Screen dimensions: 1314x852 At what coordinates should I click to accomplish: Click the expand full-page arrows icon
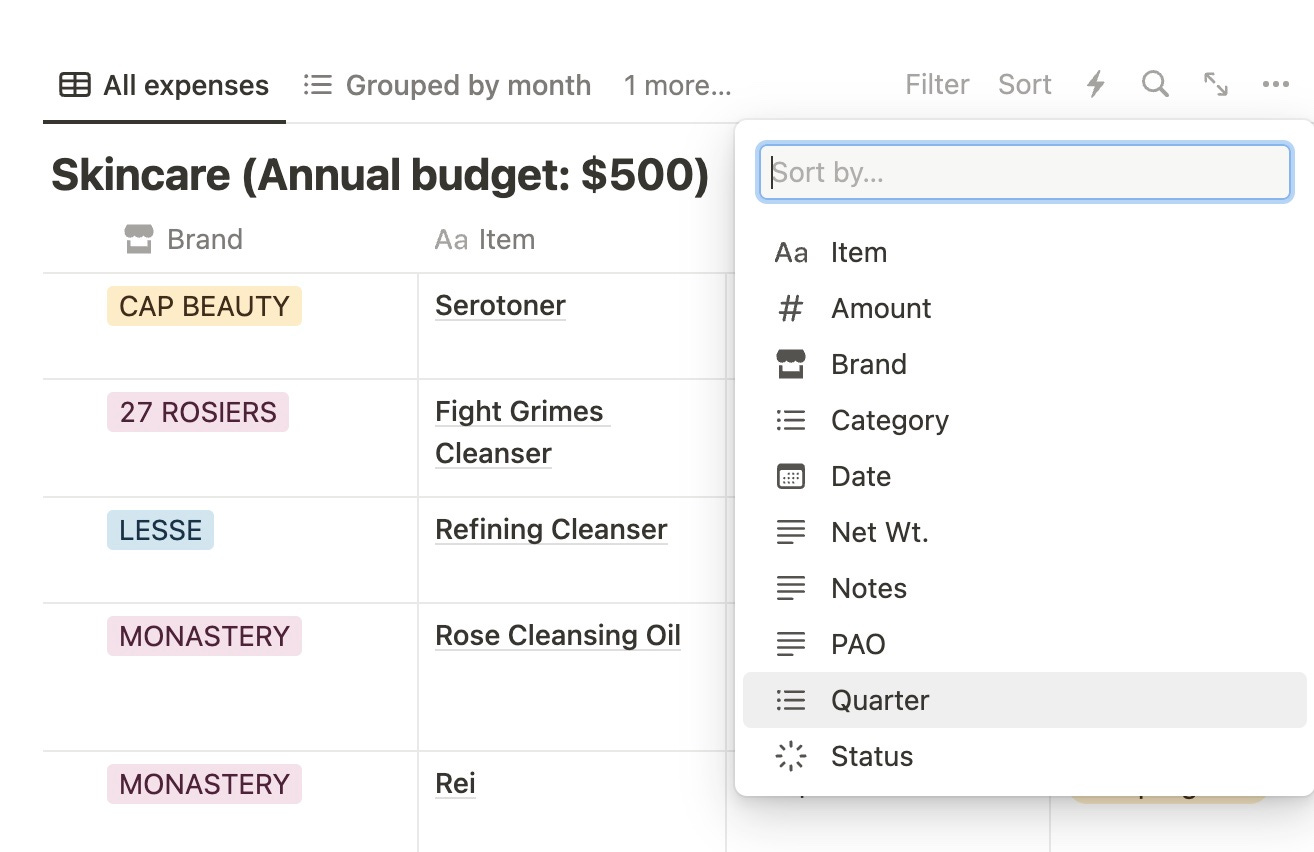point(1216,84)
